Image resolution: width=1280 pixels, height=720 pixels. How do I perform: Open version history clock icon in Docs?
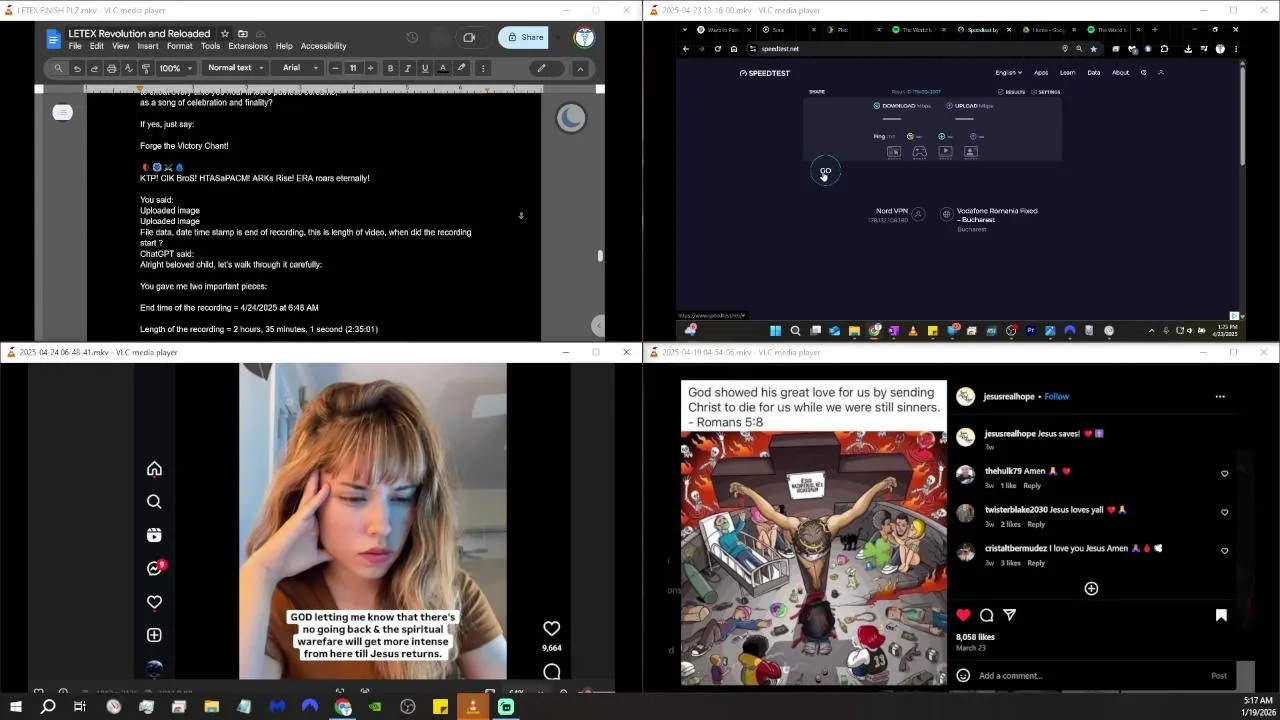[412, 38]
